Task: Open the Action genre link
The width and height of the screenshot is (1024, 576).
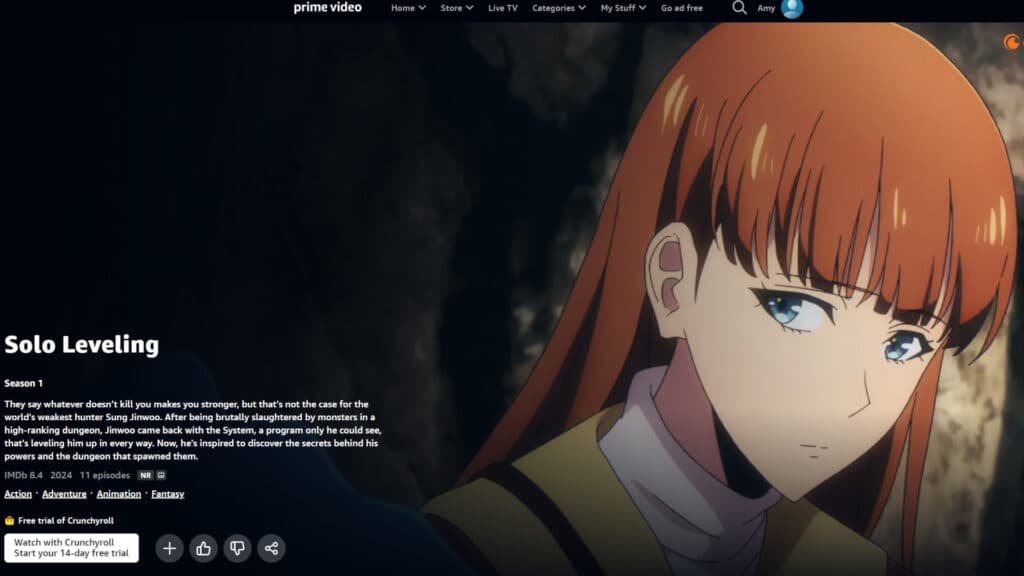Action: click(17, 493)
